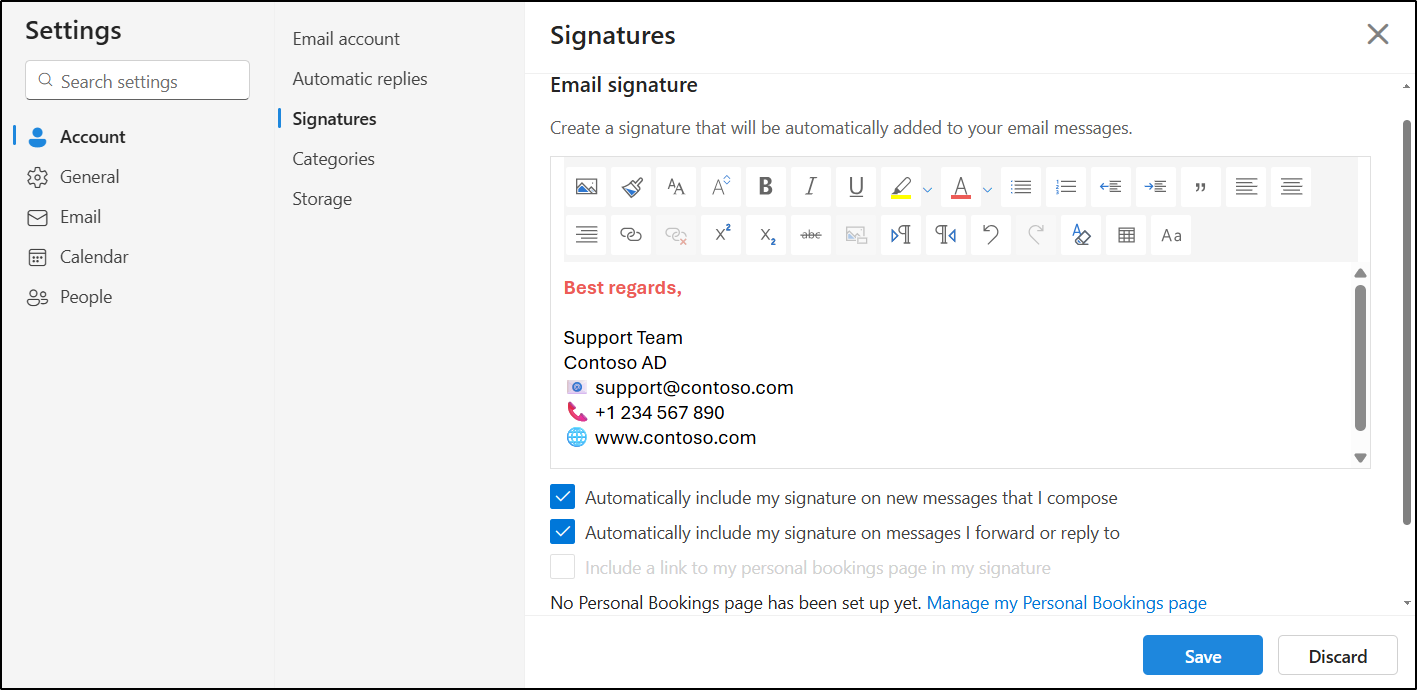The image size is (1417, 690).
Task: Switch to the Automatic replies section
Action: tap(358, 78)
